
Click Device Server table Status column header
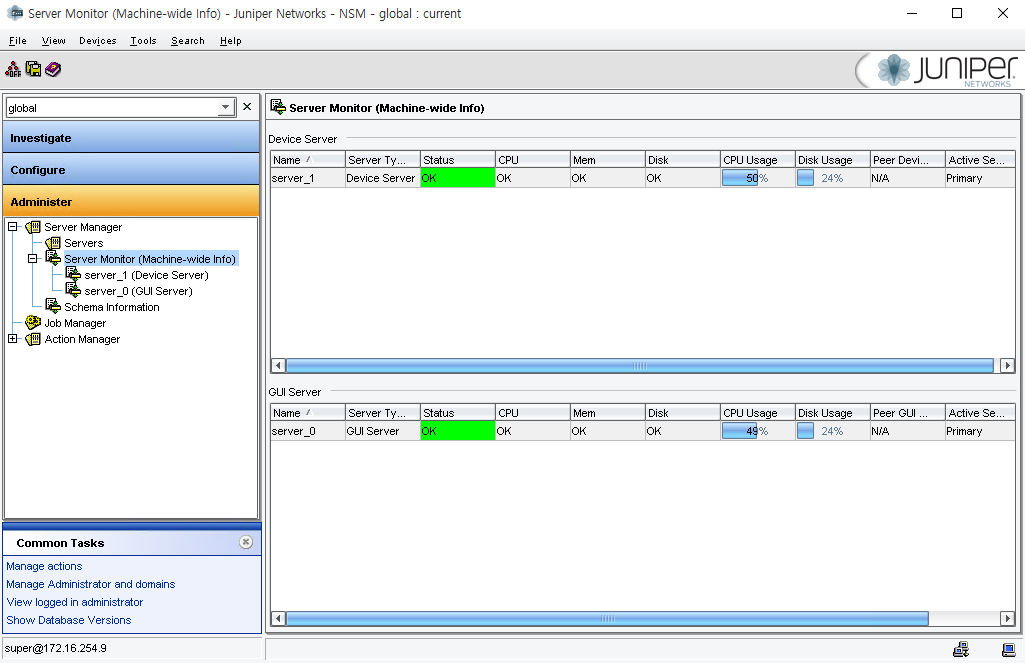[x=458, y=160]
